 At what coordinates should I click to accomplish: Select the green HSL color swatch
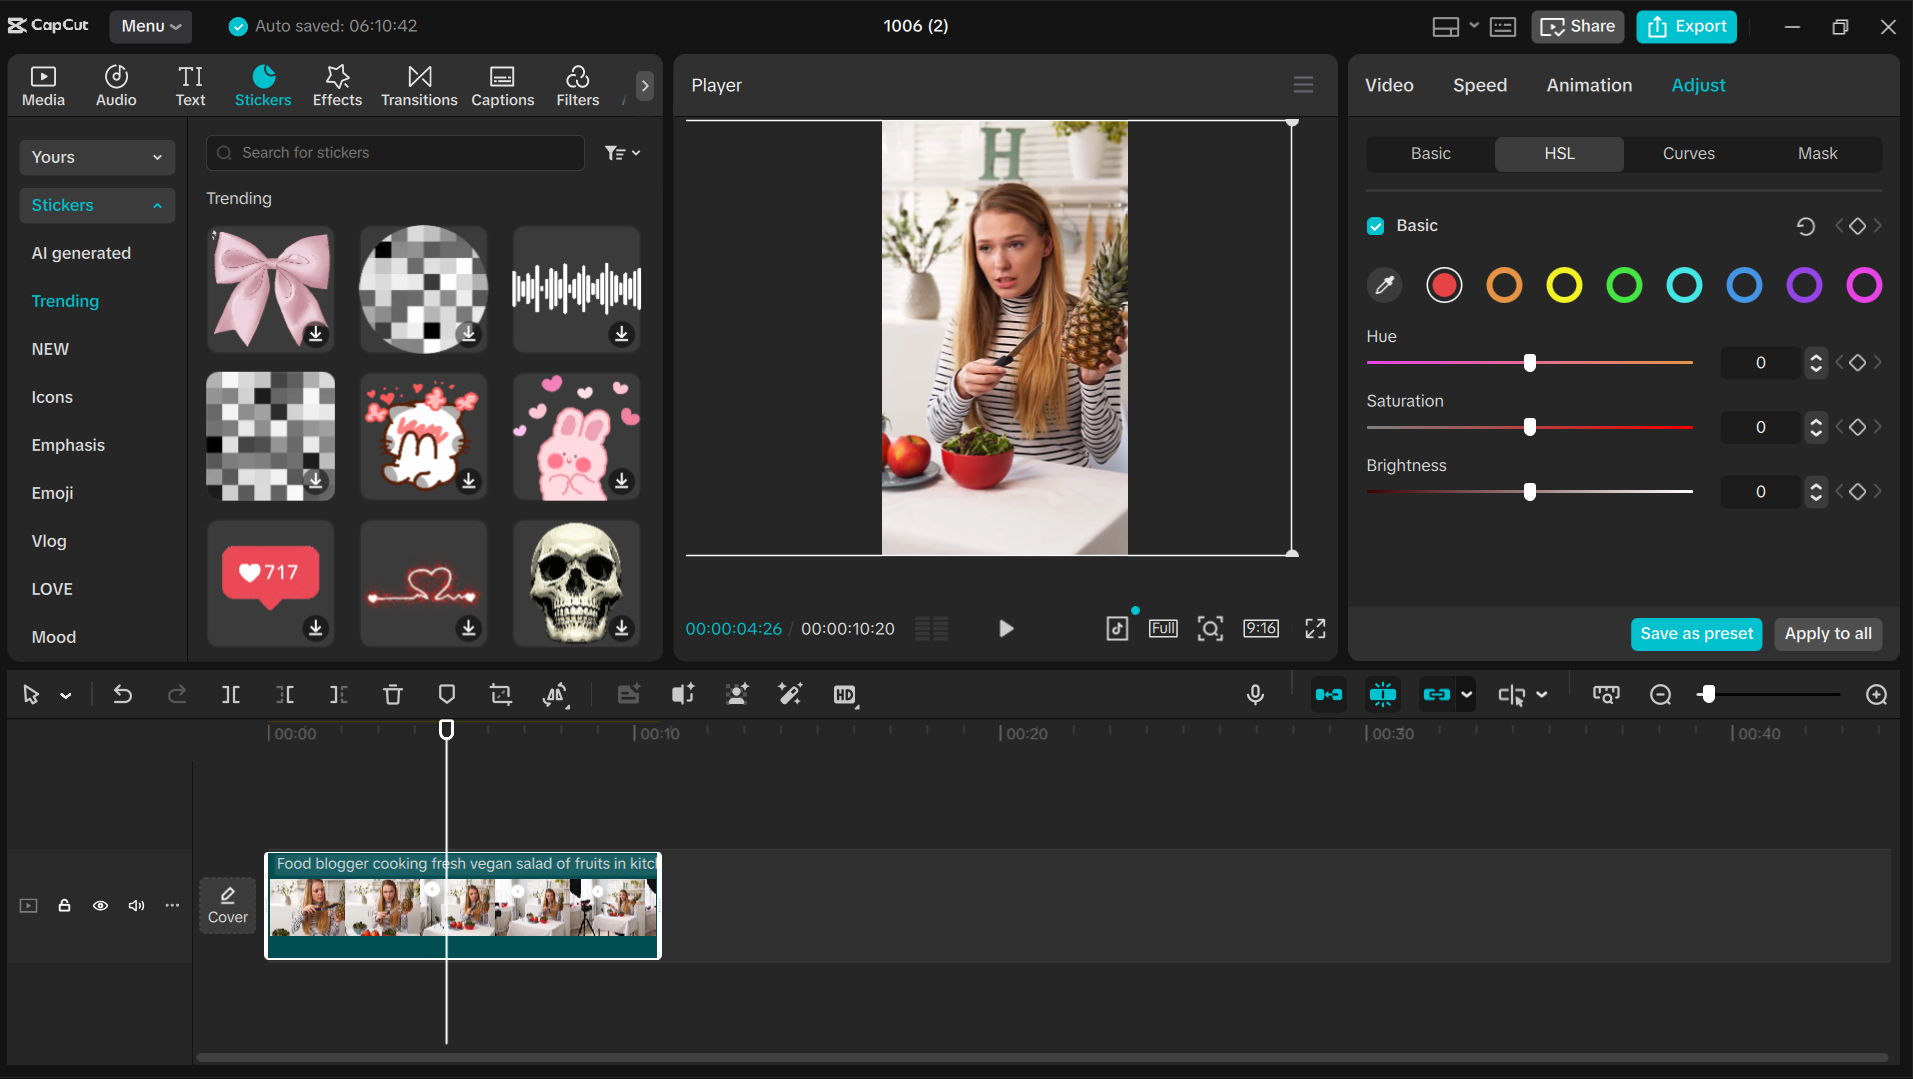click(1624, 285)
